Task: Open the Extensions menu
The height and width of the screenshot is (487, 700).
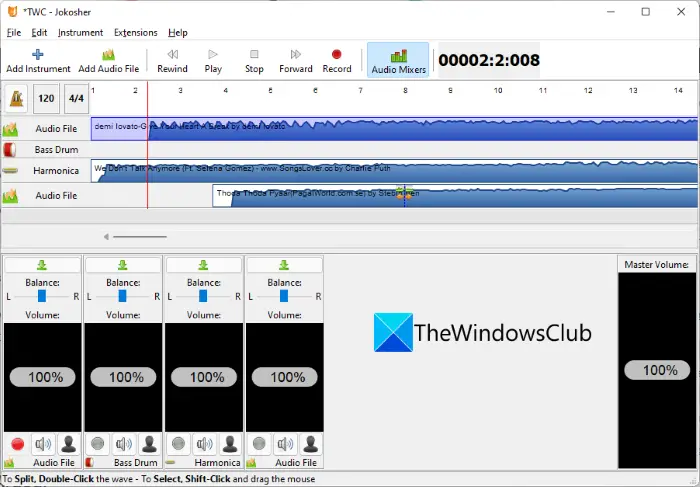Action: (x=136, y=33)
